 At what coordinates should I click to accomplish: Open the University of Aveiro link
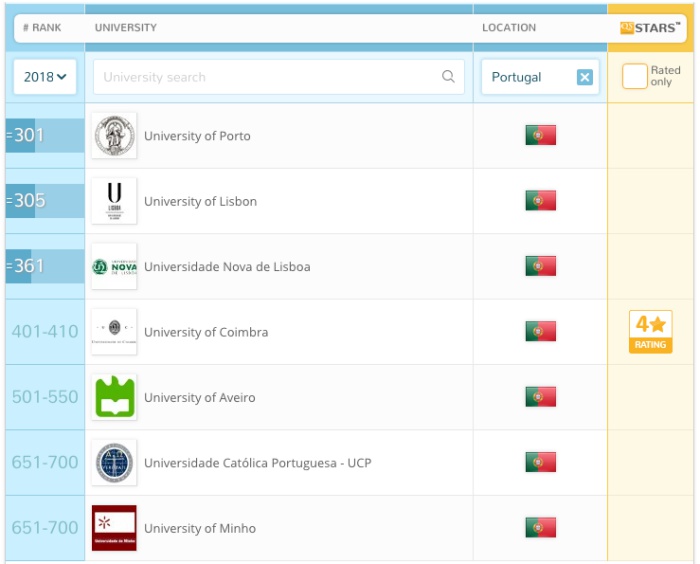click(x=200, y=397)
